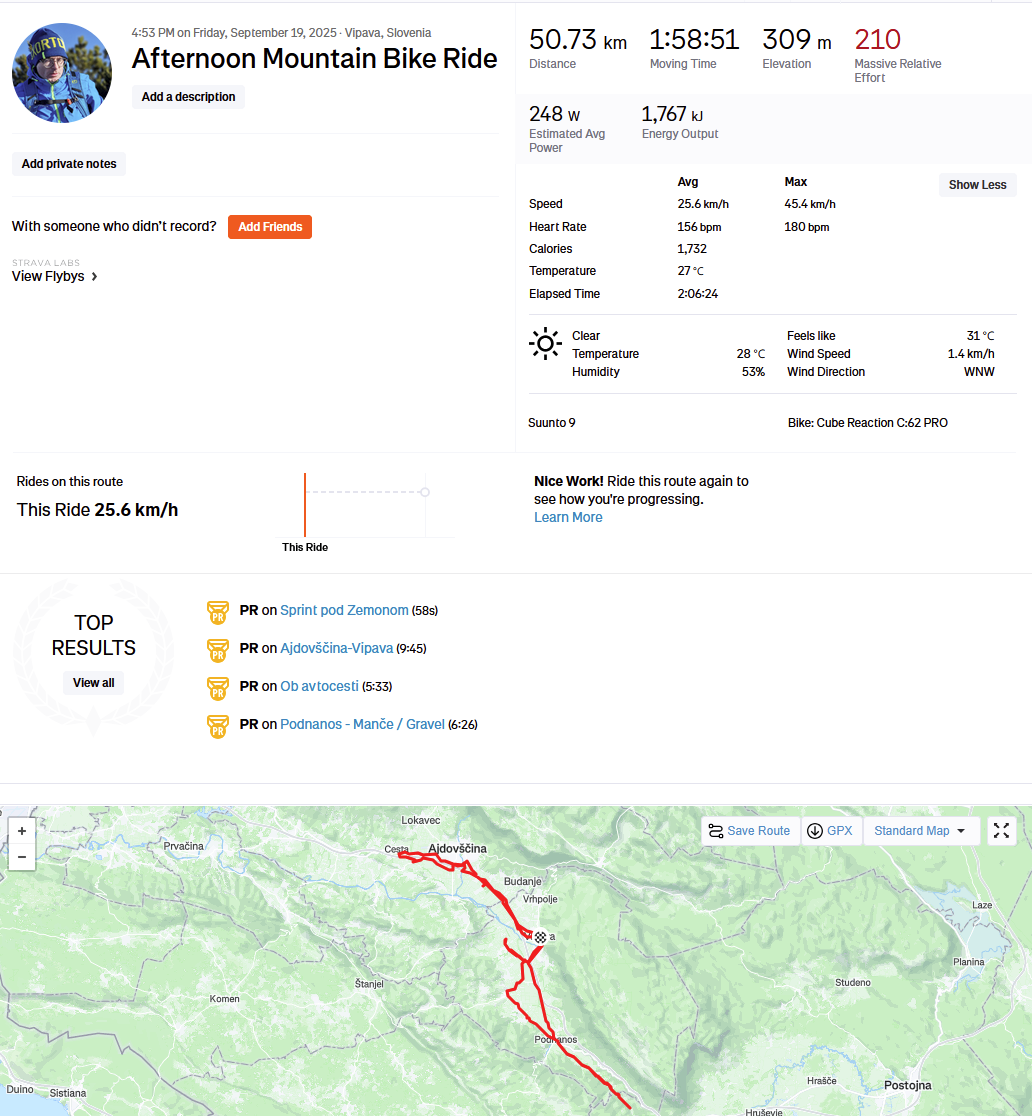Click the athlete profile photo
This screenshot has width=1032, height=1116.
click(x=62, y=73)
